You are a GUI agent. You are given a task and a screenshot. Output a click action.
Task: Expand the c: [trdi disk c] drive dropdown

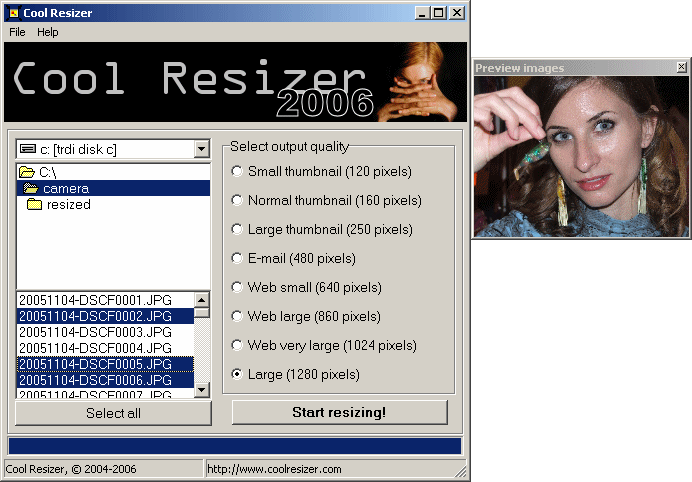(x=202, y=149)
